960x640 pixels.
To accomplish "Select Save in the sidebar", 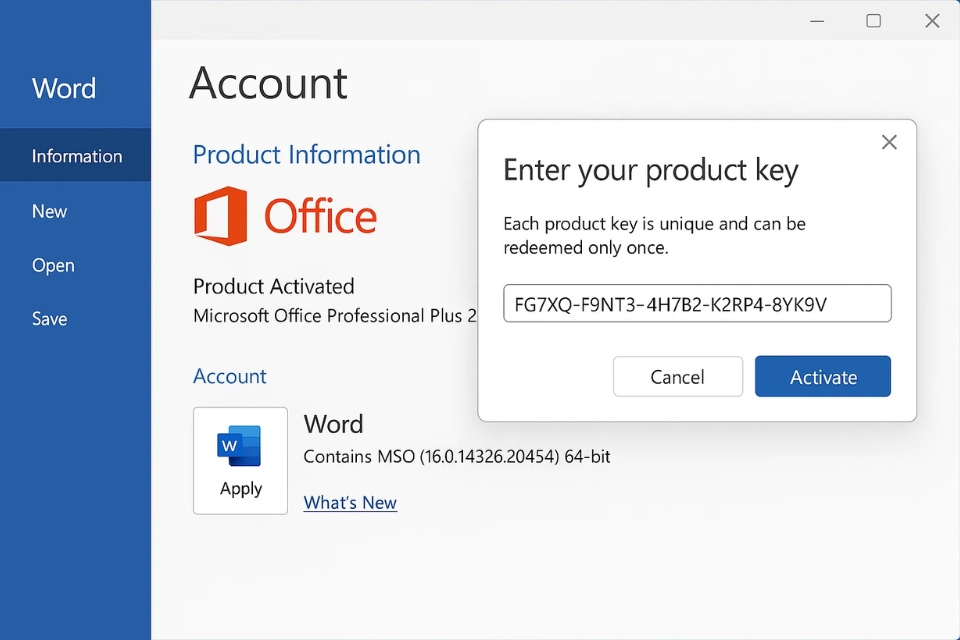I will [49, 318].
